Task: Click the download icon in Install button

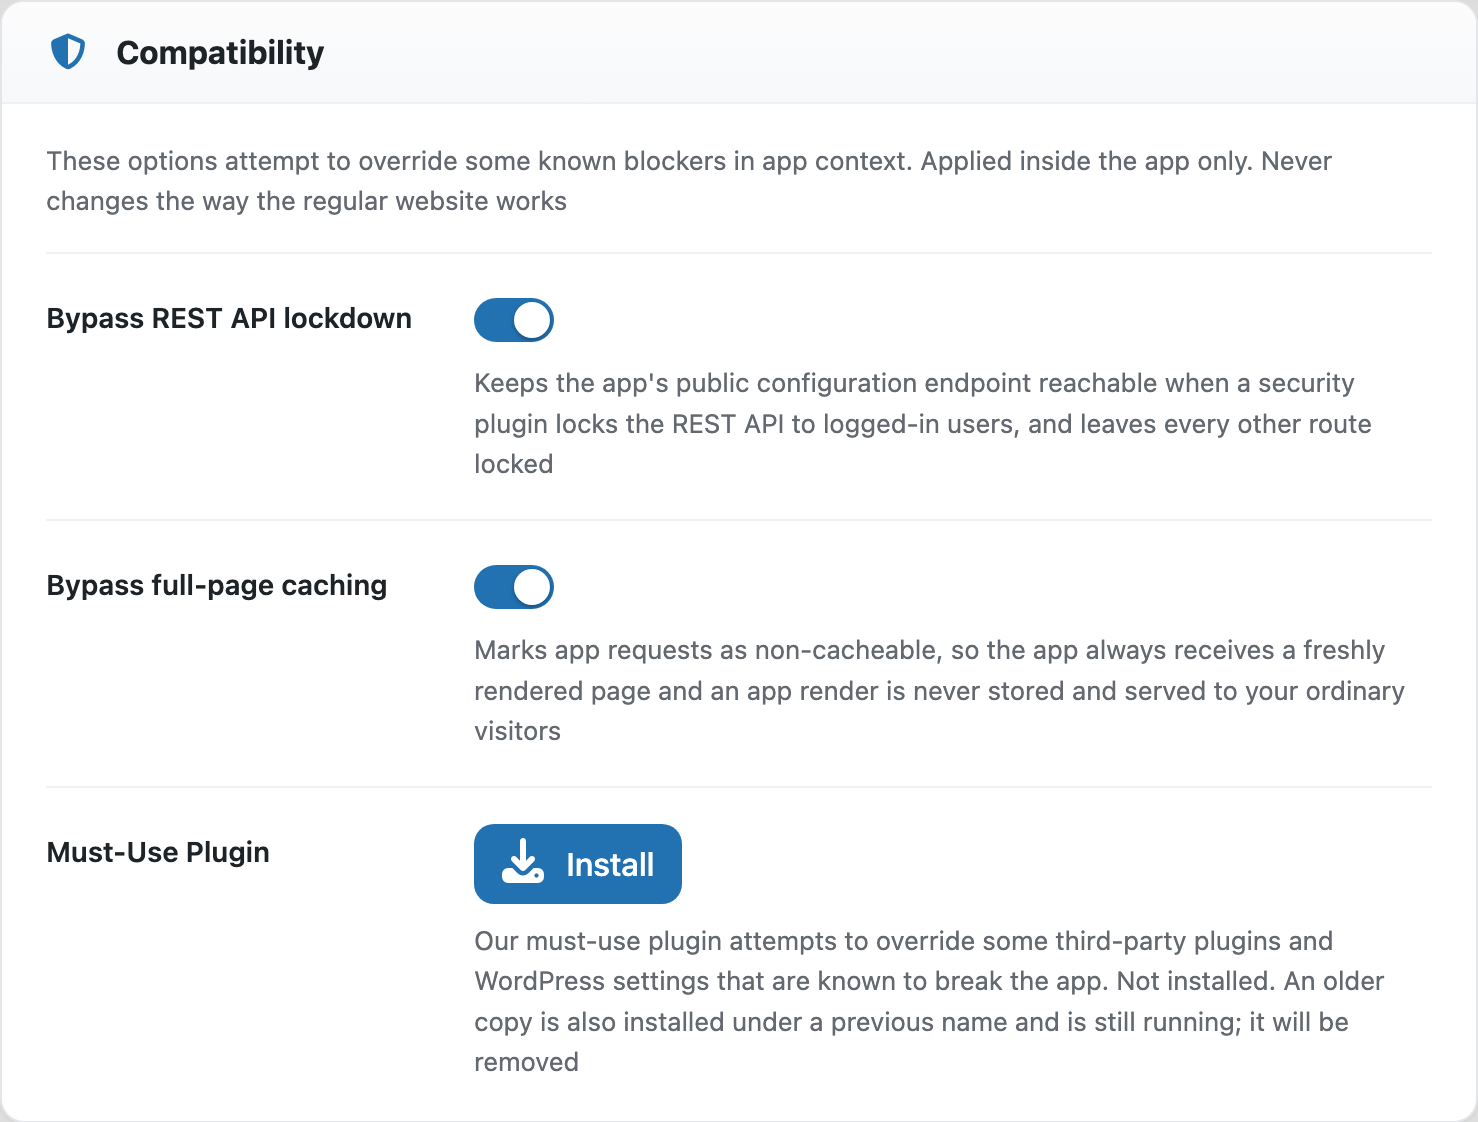Action: (522, 863)
